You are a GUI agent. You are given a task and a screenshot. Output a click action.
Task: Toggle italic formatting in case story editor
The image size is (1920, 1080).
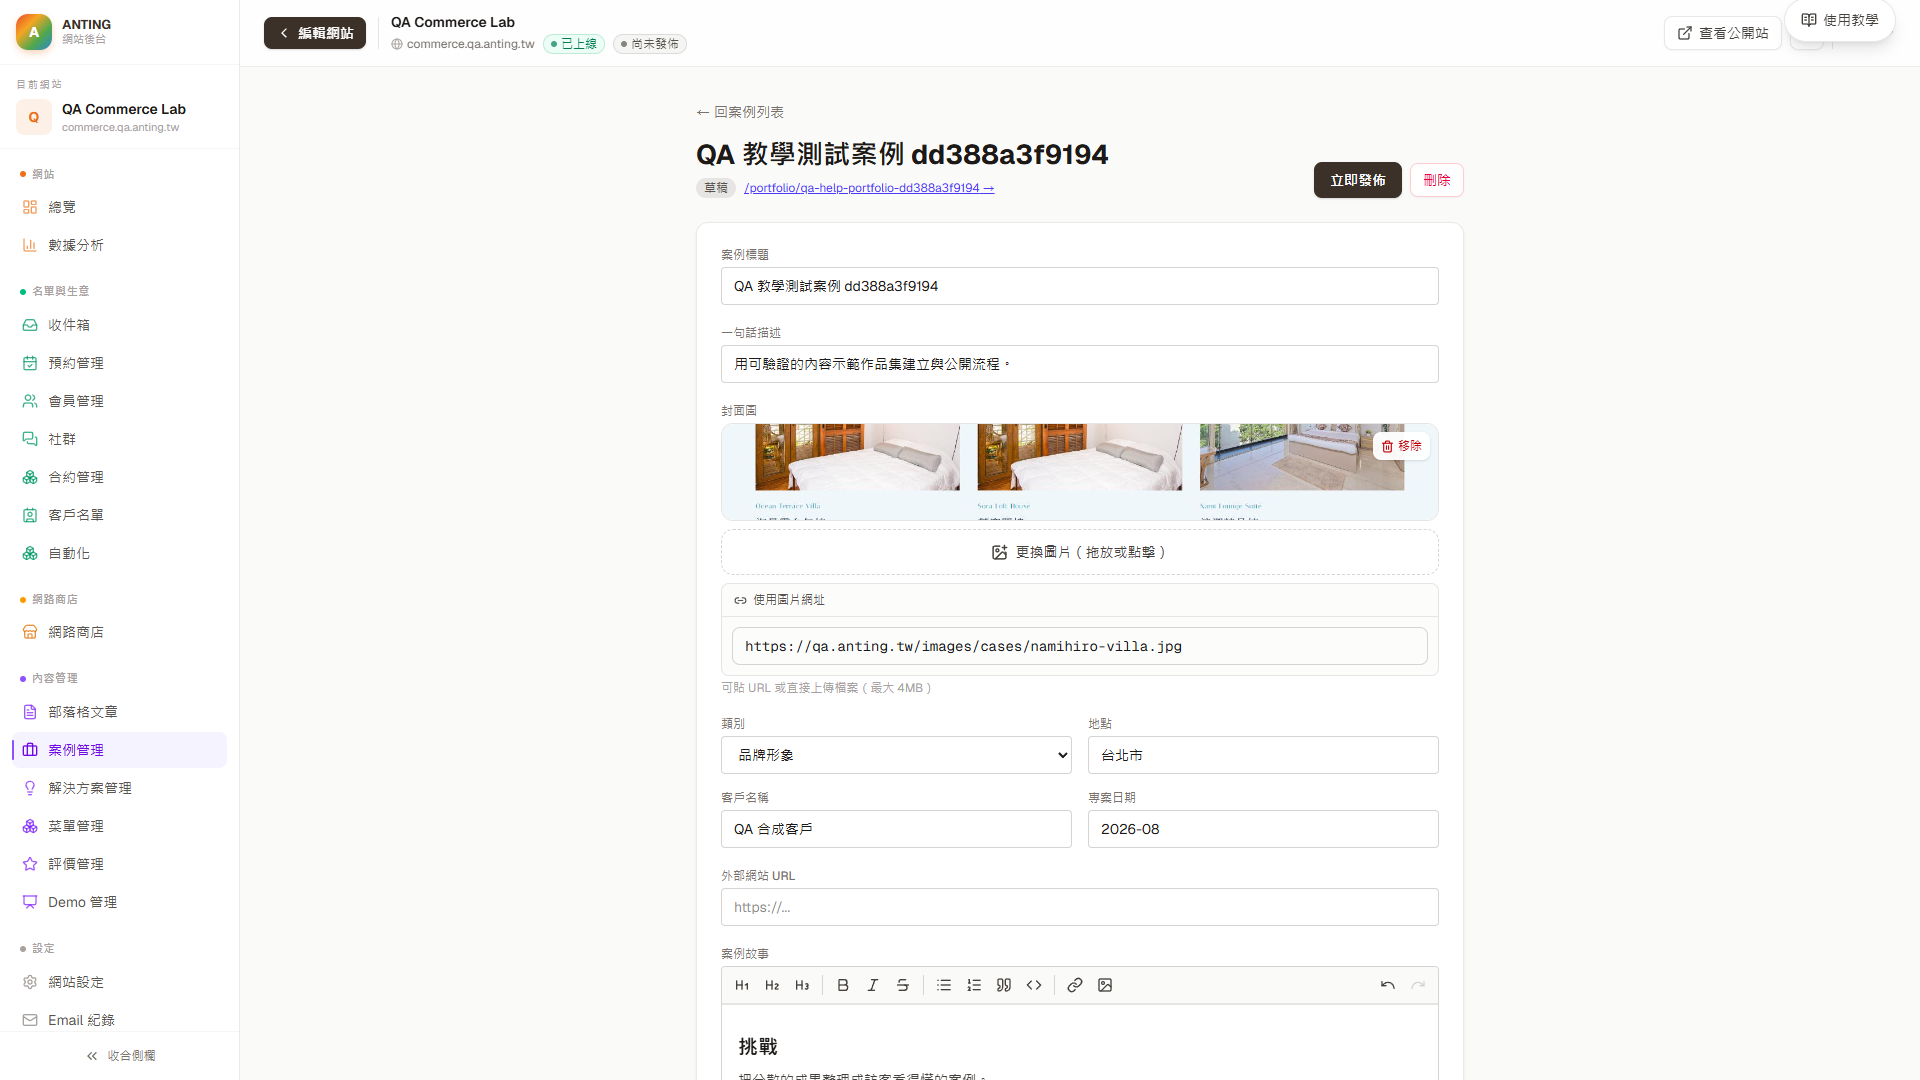[873, 985]
